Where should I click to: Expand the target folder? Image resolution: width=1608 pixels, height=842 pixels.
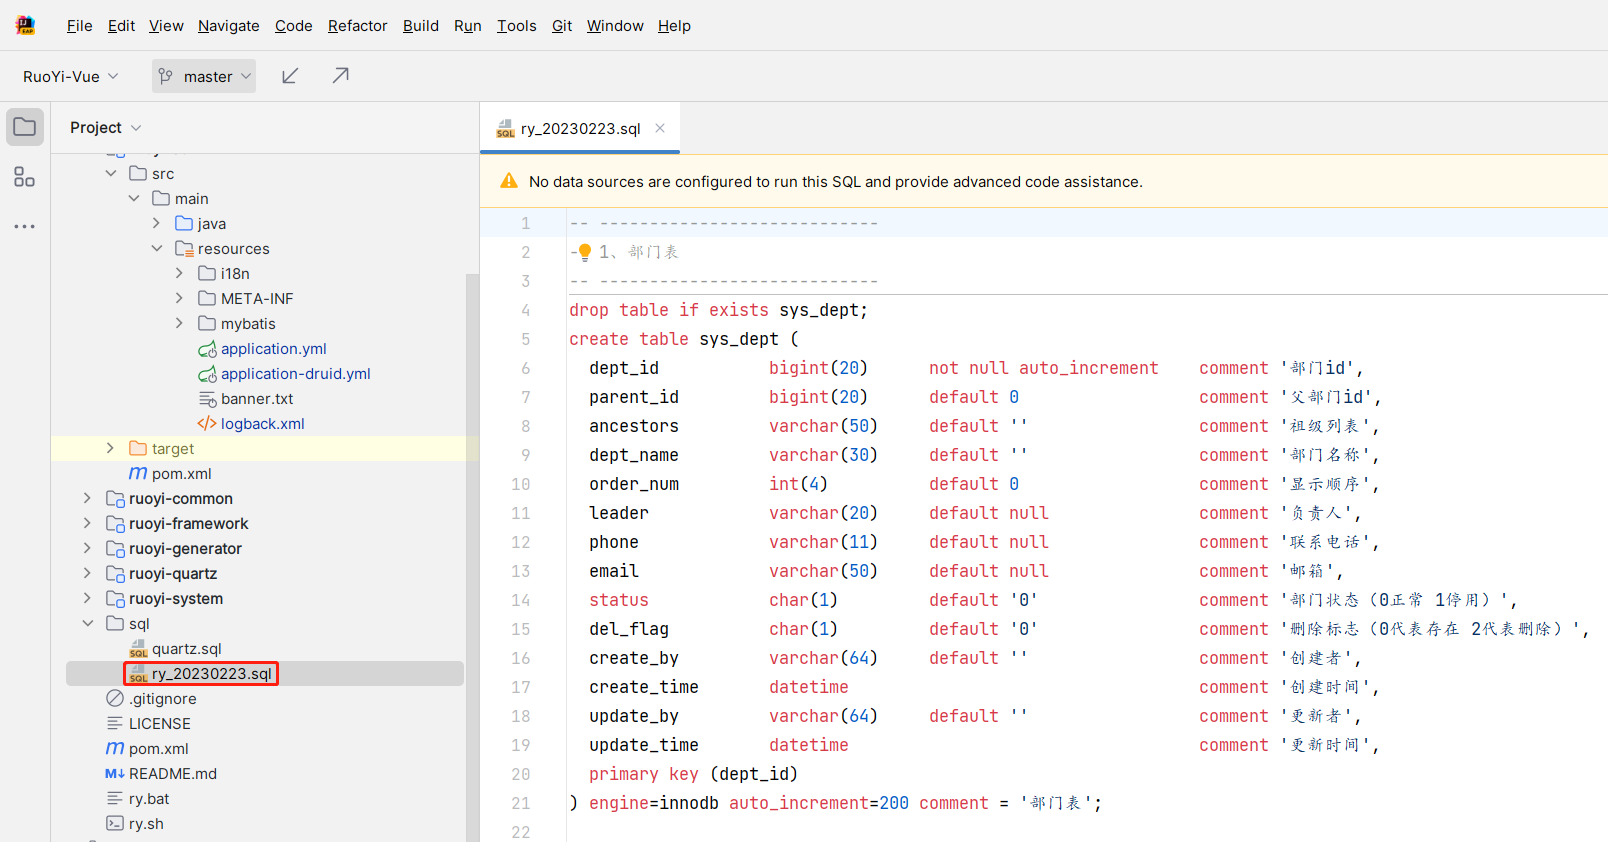coord(111,448)
